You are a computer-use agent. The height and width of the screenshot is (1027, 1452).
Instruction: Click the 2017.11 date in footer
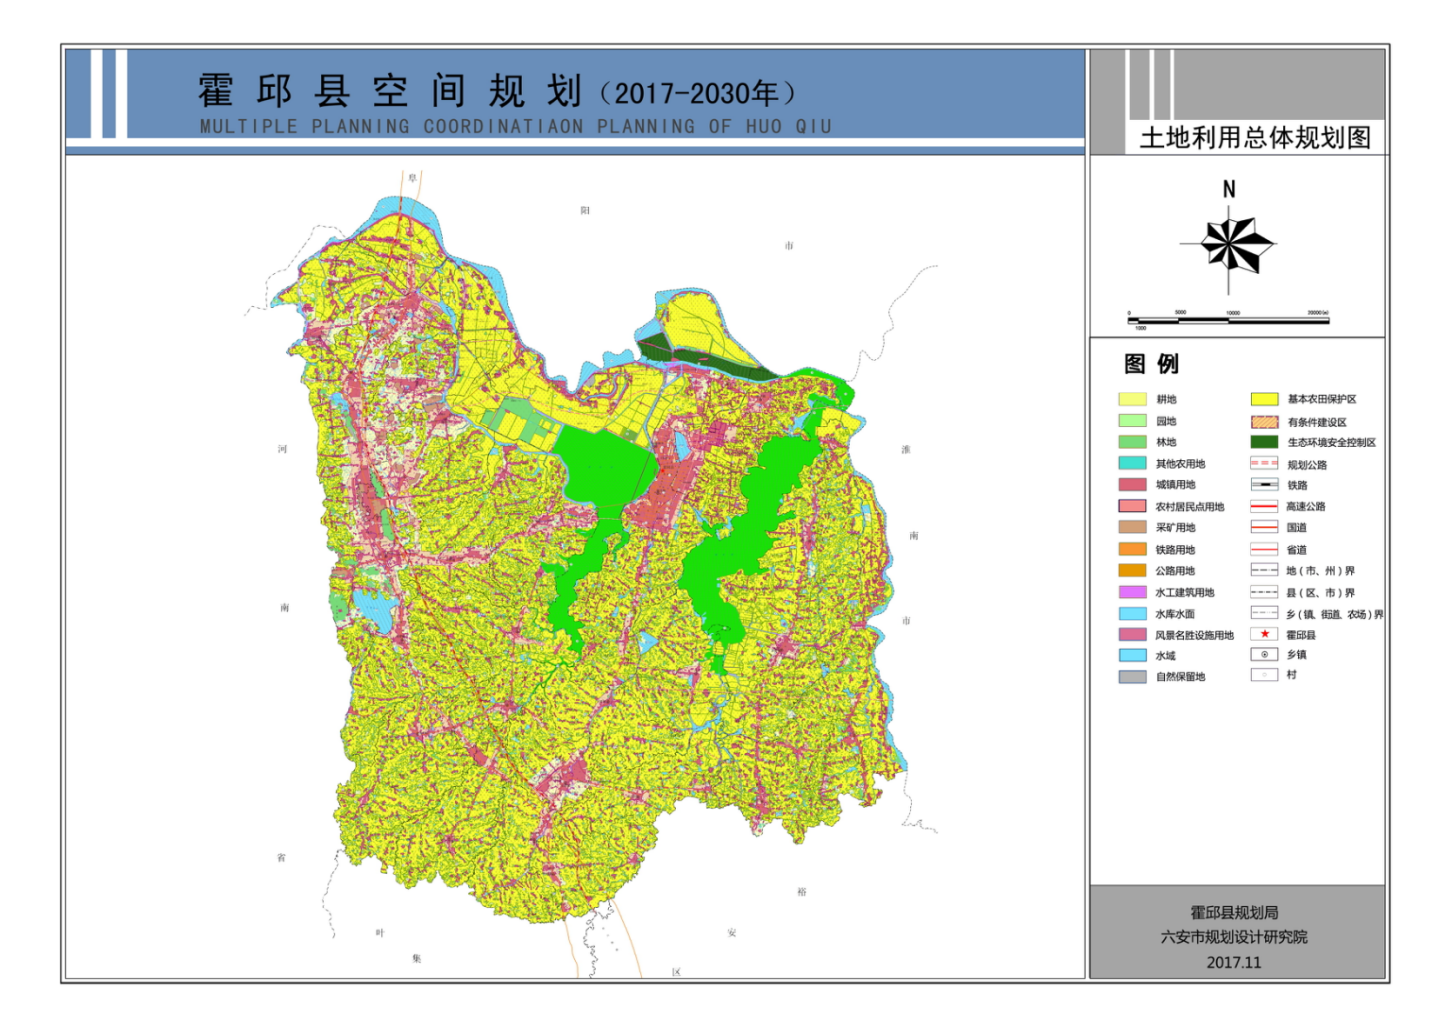point(1234,962)
